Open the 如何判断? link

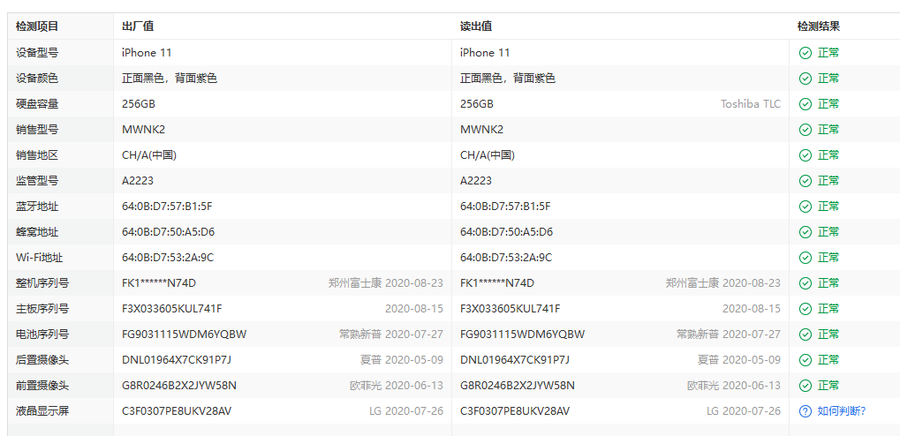[841, 411]
